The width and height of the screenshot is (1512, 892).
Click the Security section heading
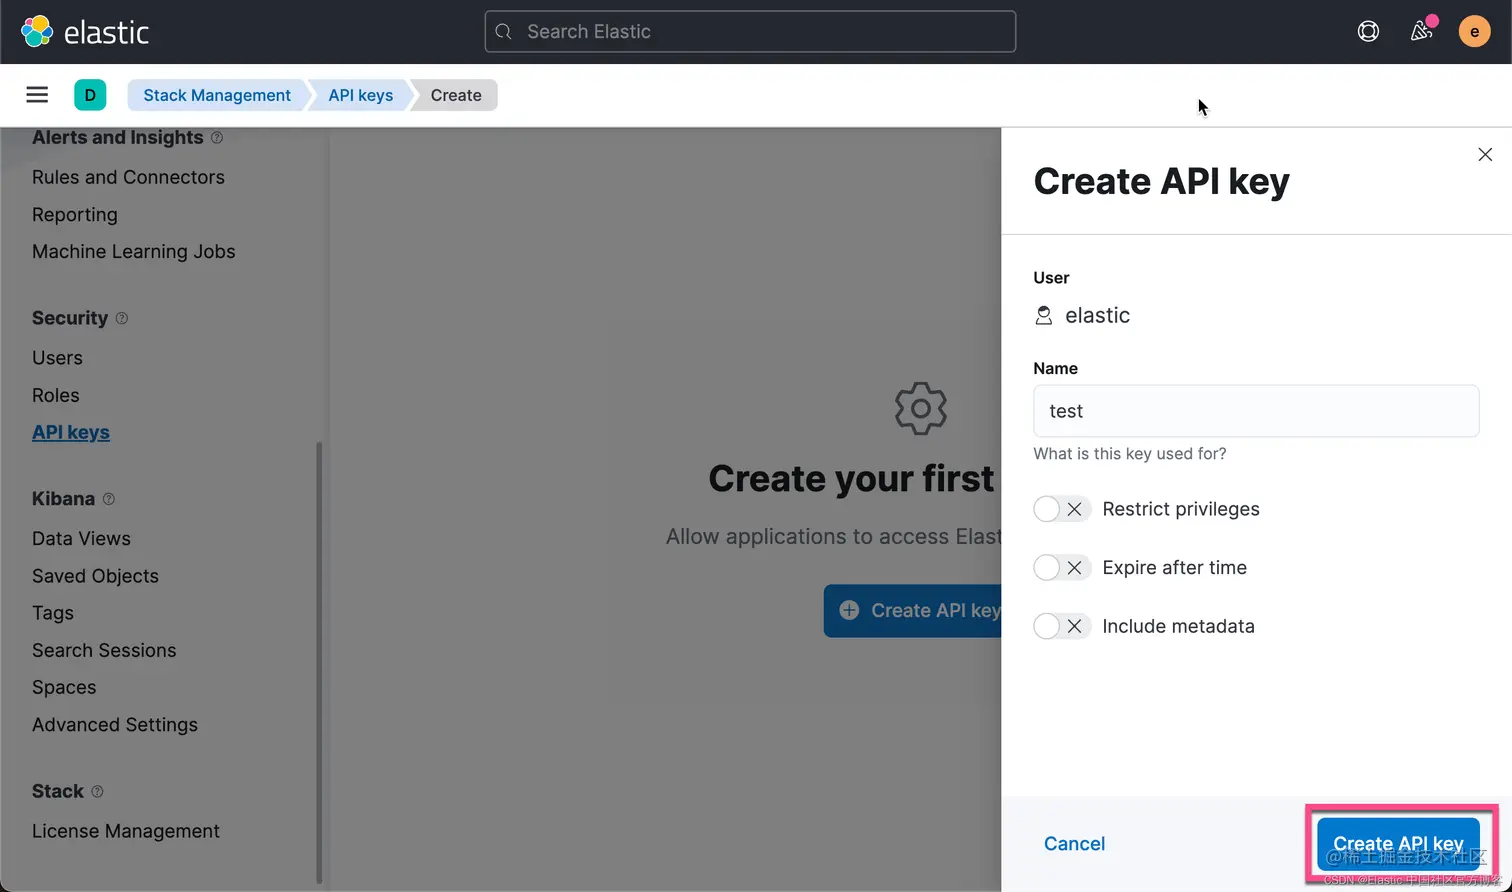click(x=70, y=318)
